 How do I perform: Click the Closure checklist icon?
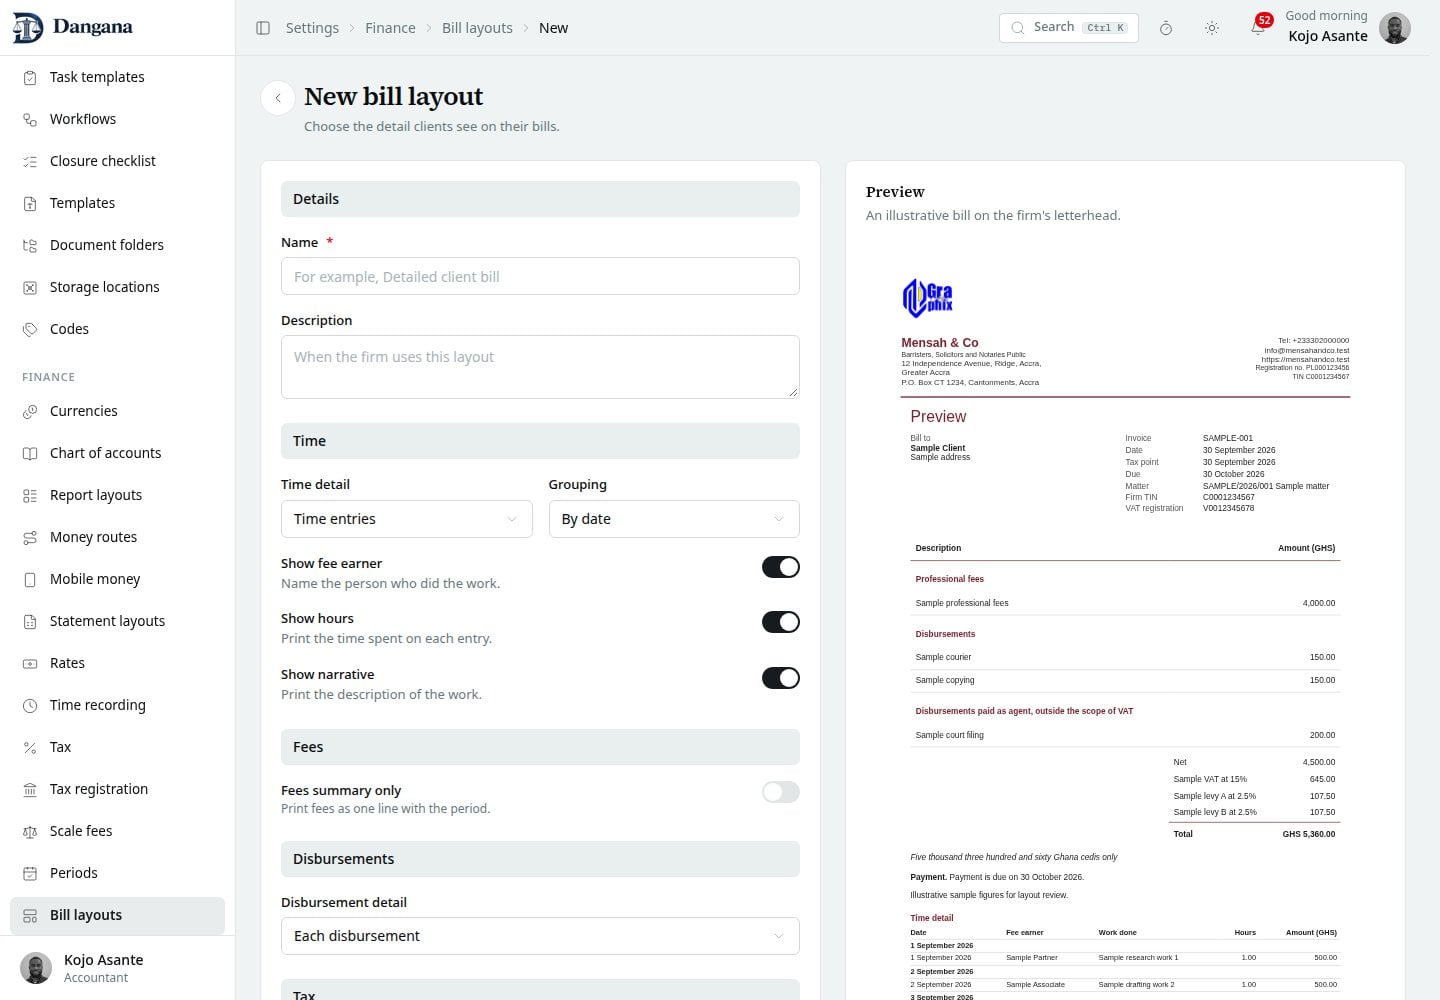[30, 161]
